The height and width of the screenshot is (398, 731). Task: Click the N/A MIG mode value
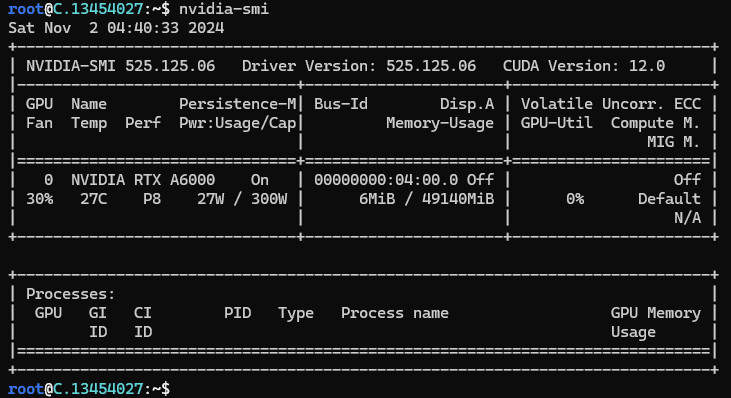coord(688,218)
